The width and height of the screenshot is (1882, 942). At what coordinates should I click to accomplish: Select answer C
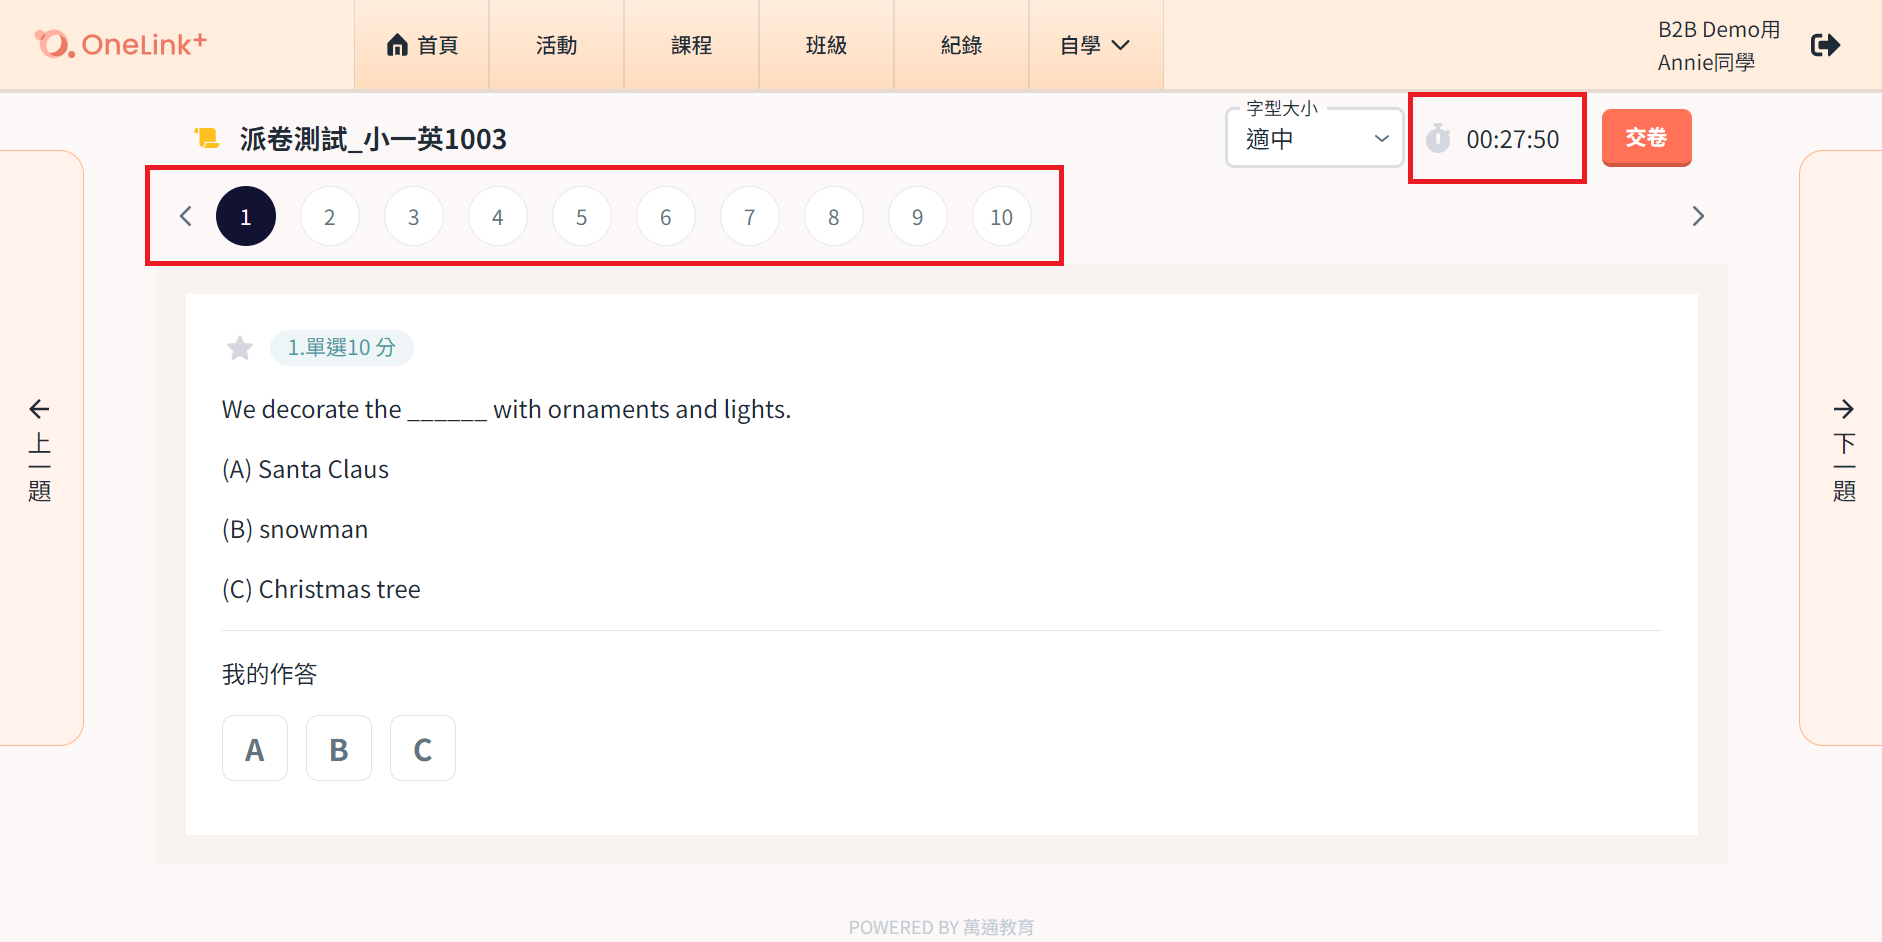[x=423, y=748]
